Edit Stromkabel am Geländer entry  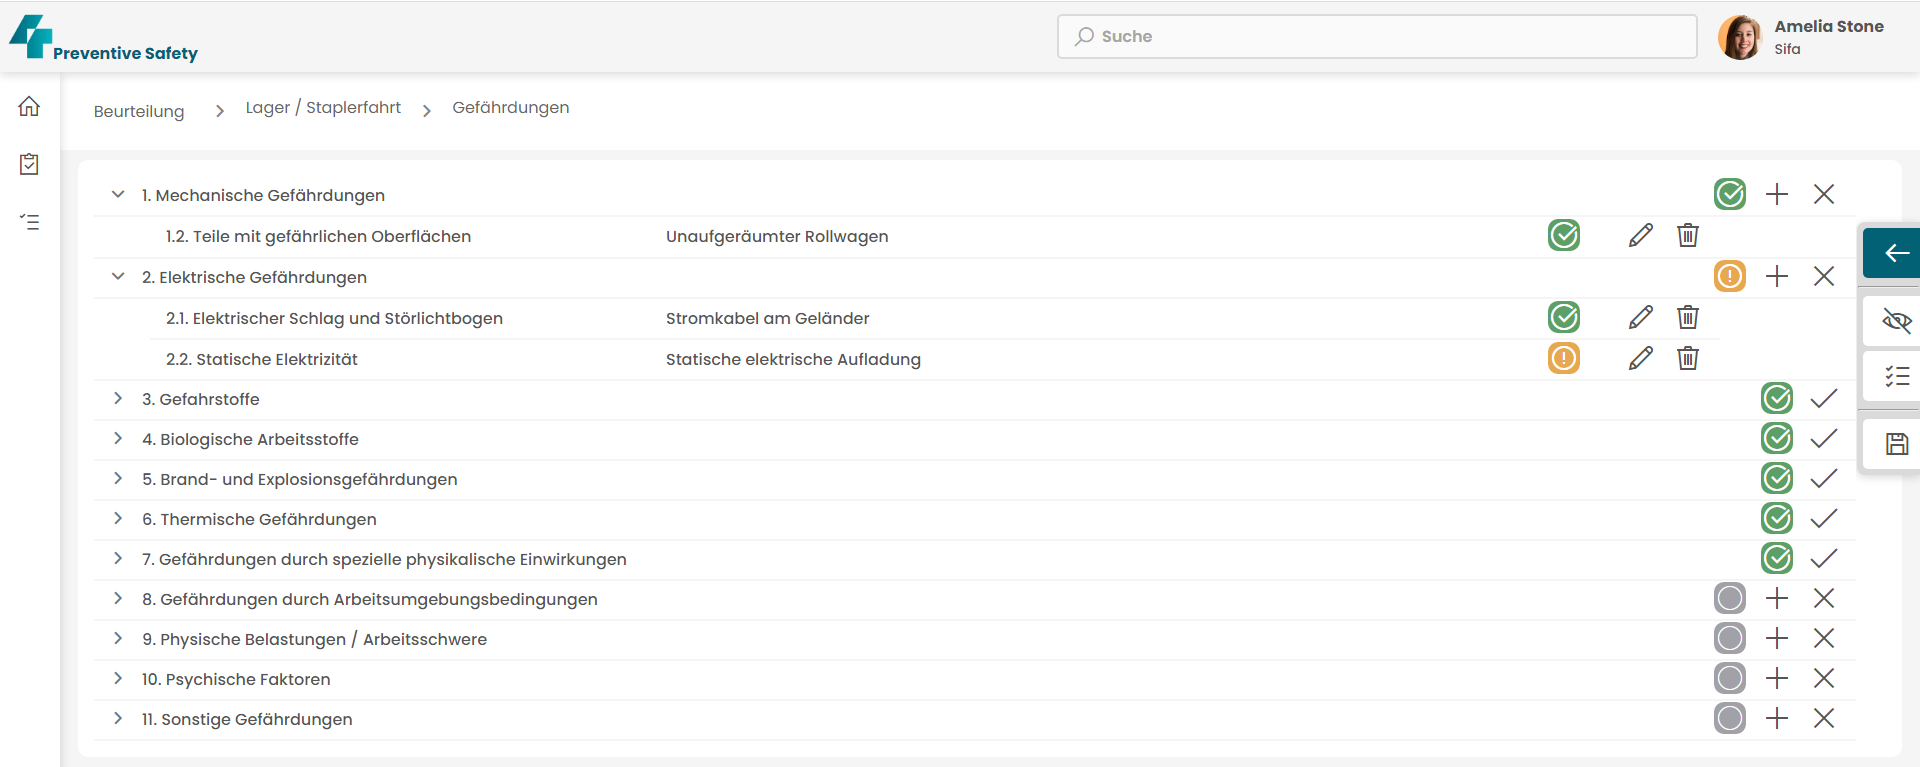1641,317
